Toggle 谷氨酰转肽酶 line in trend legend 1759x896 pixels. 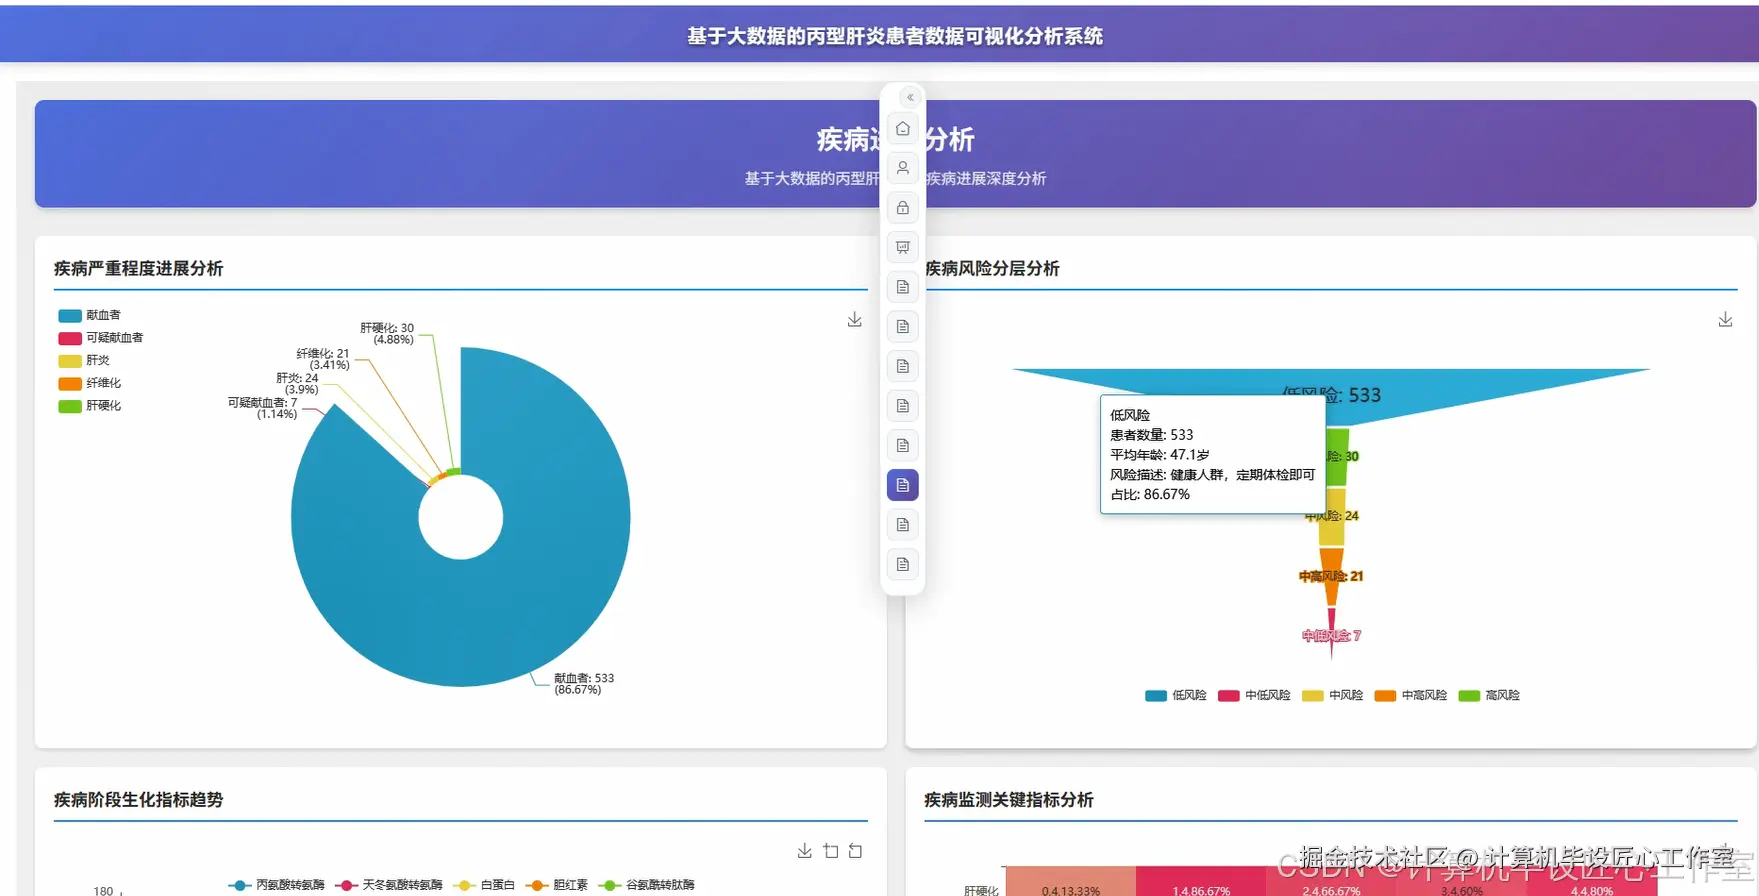647,885
